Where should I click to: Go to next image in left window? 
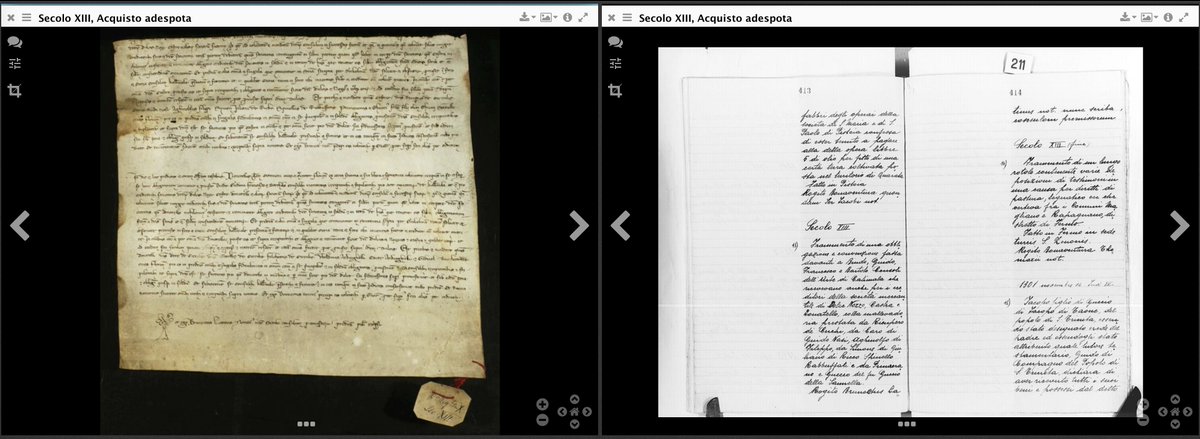[579, 225]
